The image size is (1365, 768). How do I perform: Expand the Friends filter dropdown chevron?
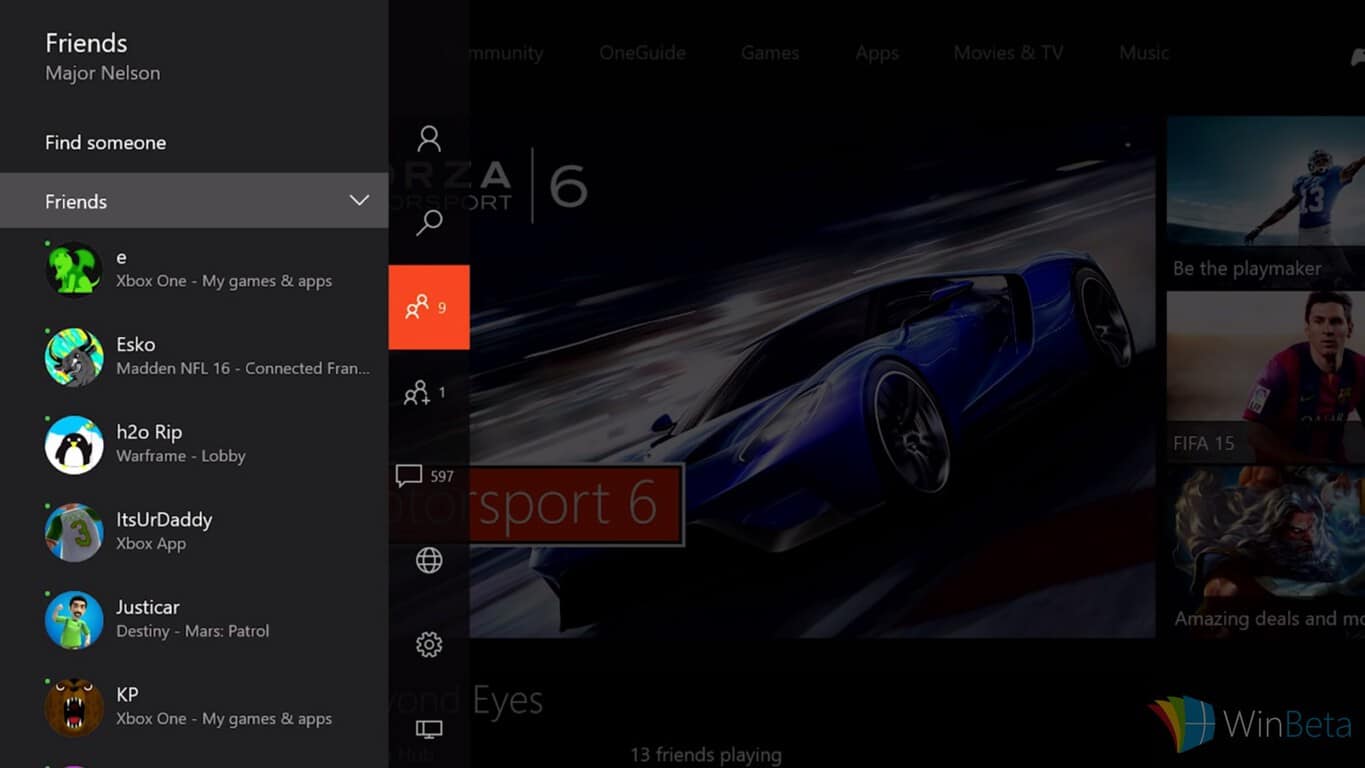point(359,201)
